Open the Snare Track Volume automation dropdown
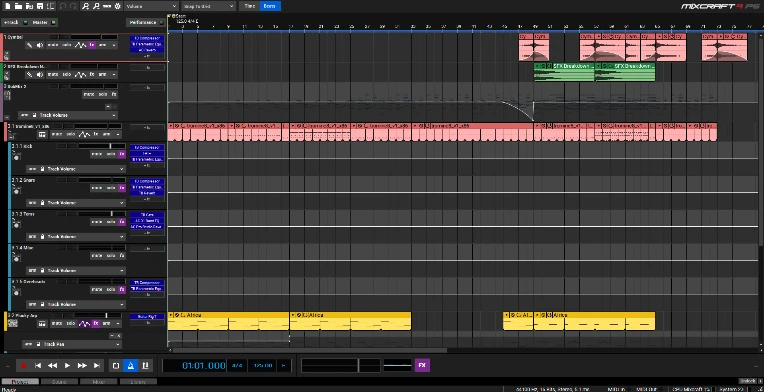Viewport: 764px width, 392px height. click(76, 203)
